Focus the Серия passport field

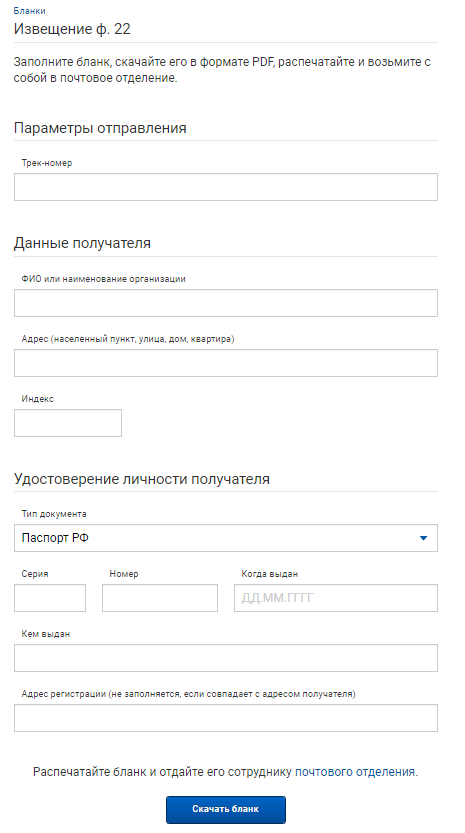[50, 598]
